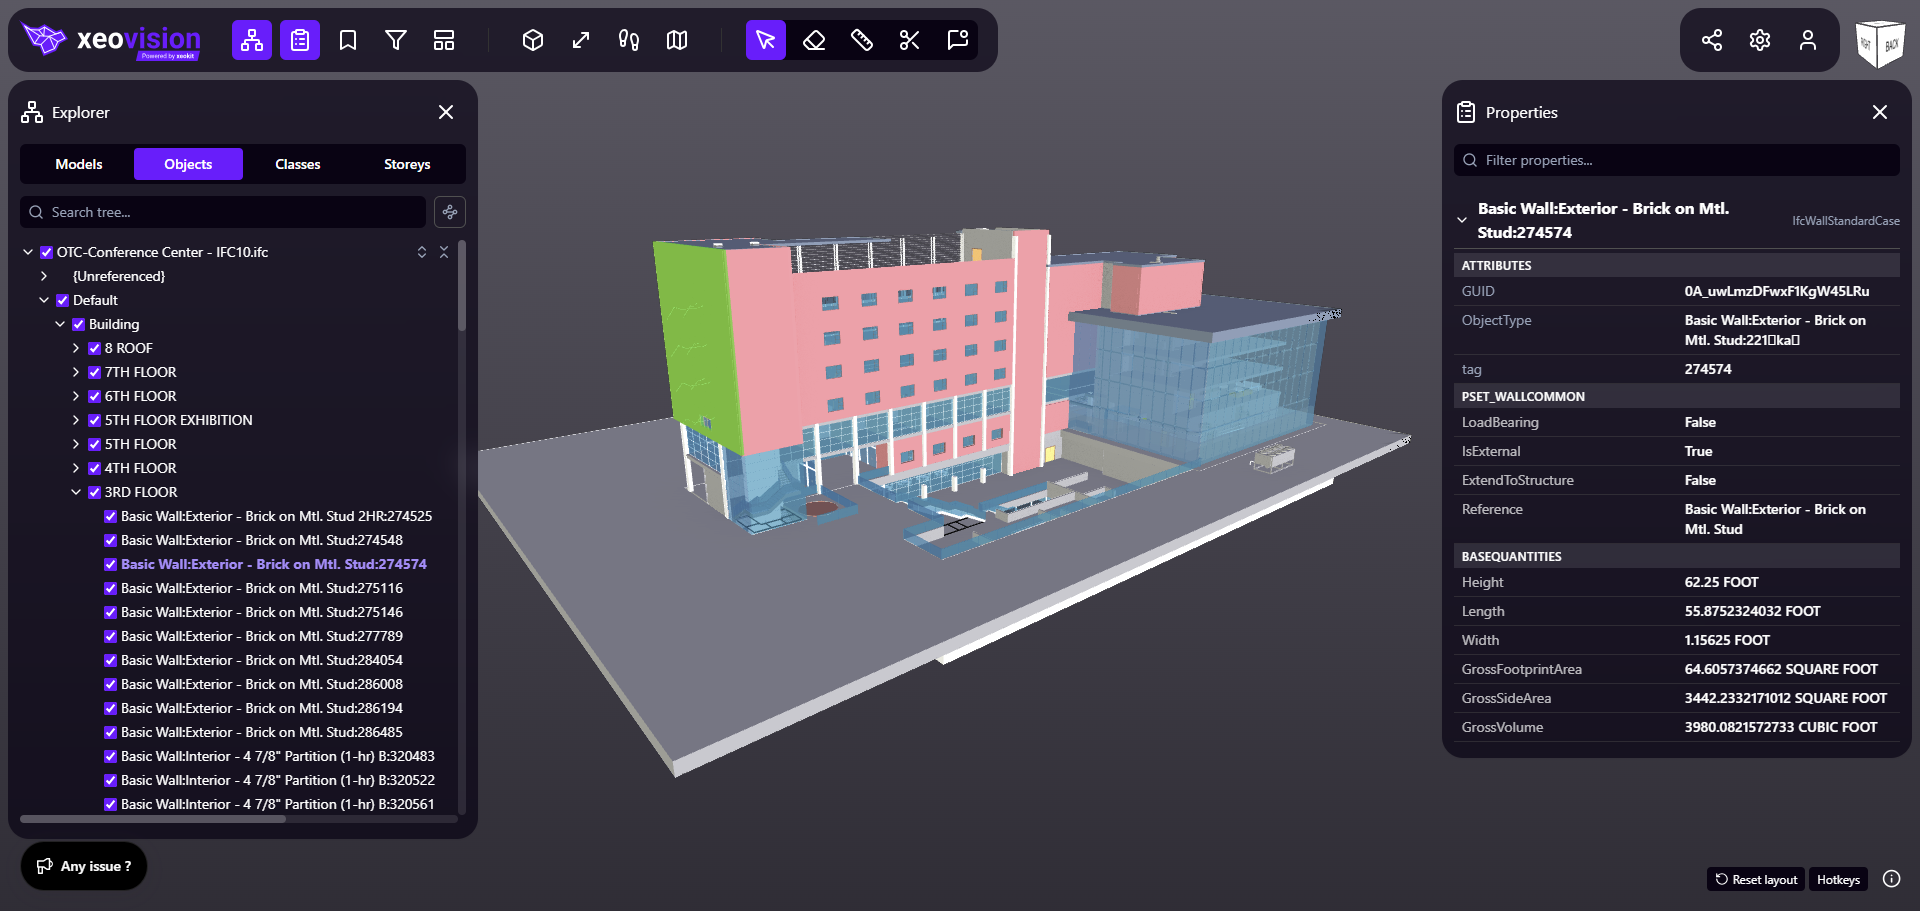Toggle the Building checkbox
The height and width of the screenshot is (911, 1920).
point(78,324)
